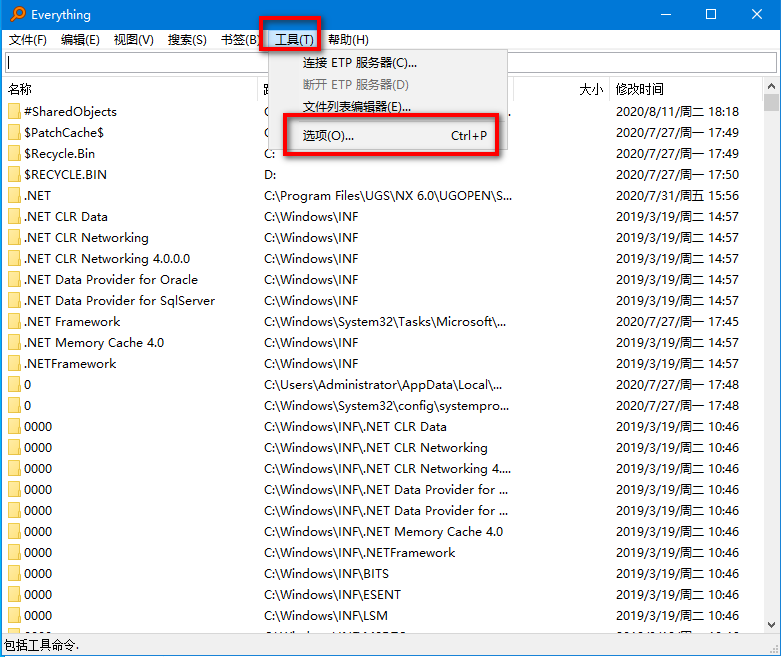Click date 2020/7/27/周一 17:45
Viewport: 781px width, 657px height.
point(677,322)
